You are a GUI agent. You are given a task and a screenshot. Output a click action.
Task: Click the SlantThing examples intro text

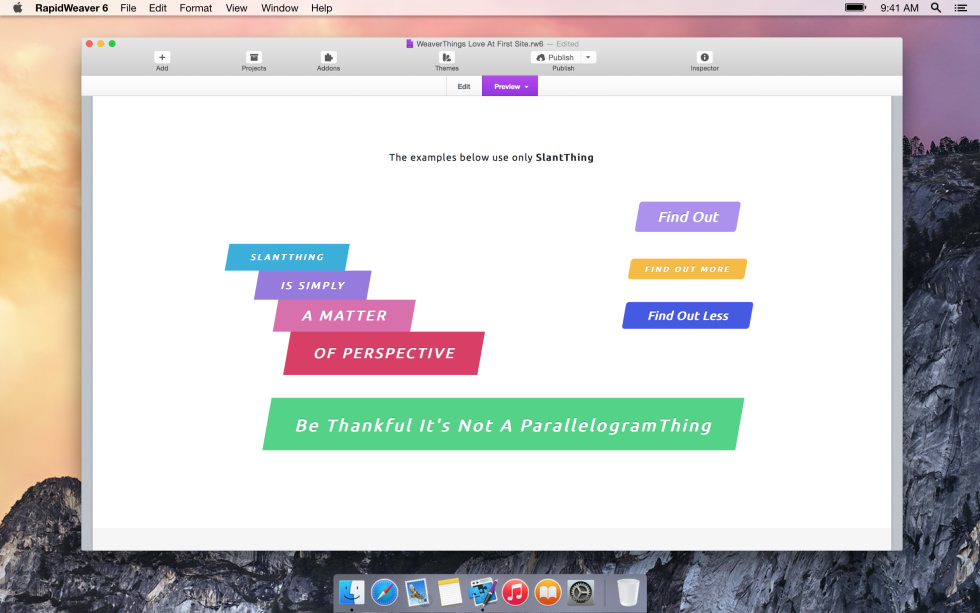click(491, 157)
